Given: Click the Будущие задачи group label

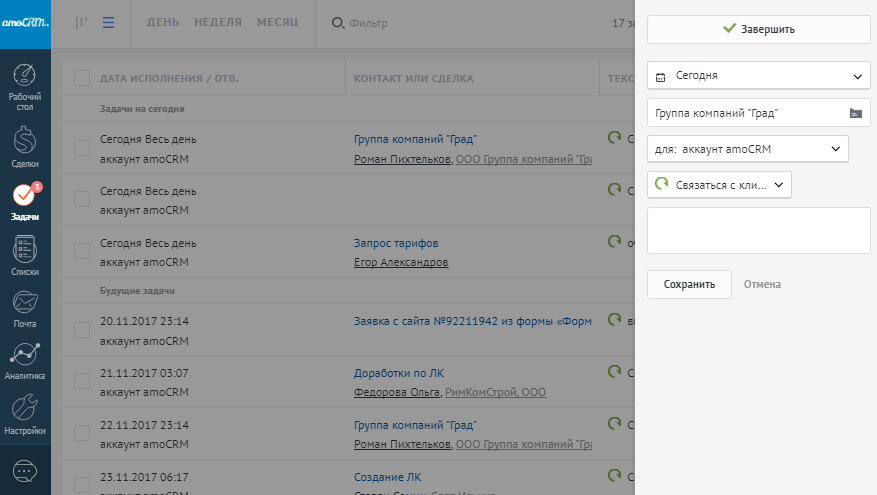Looking at the screenshot, I should pyautogui.click(x=137, y=291).
